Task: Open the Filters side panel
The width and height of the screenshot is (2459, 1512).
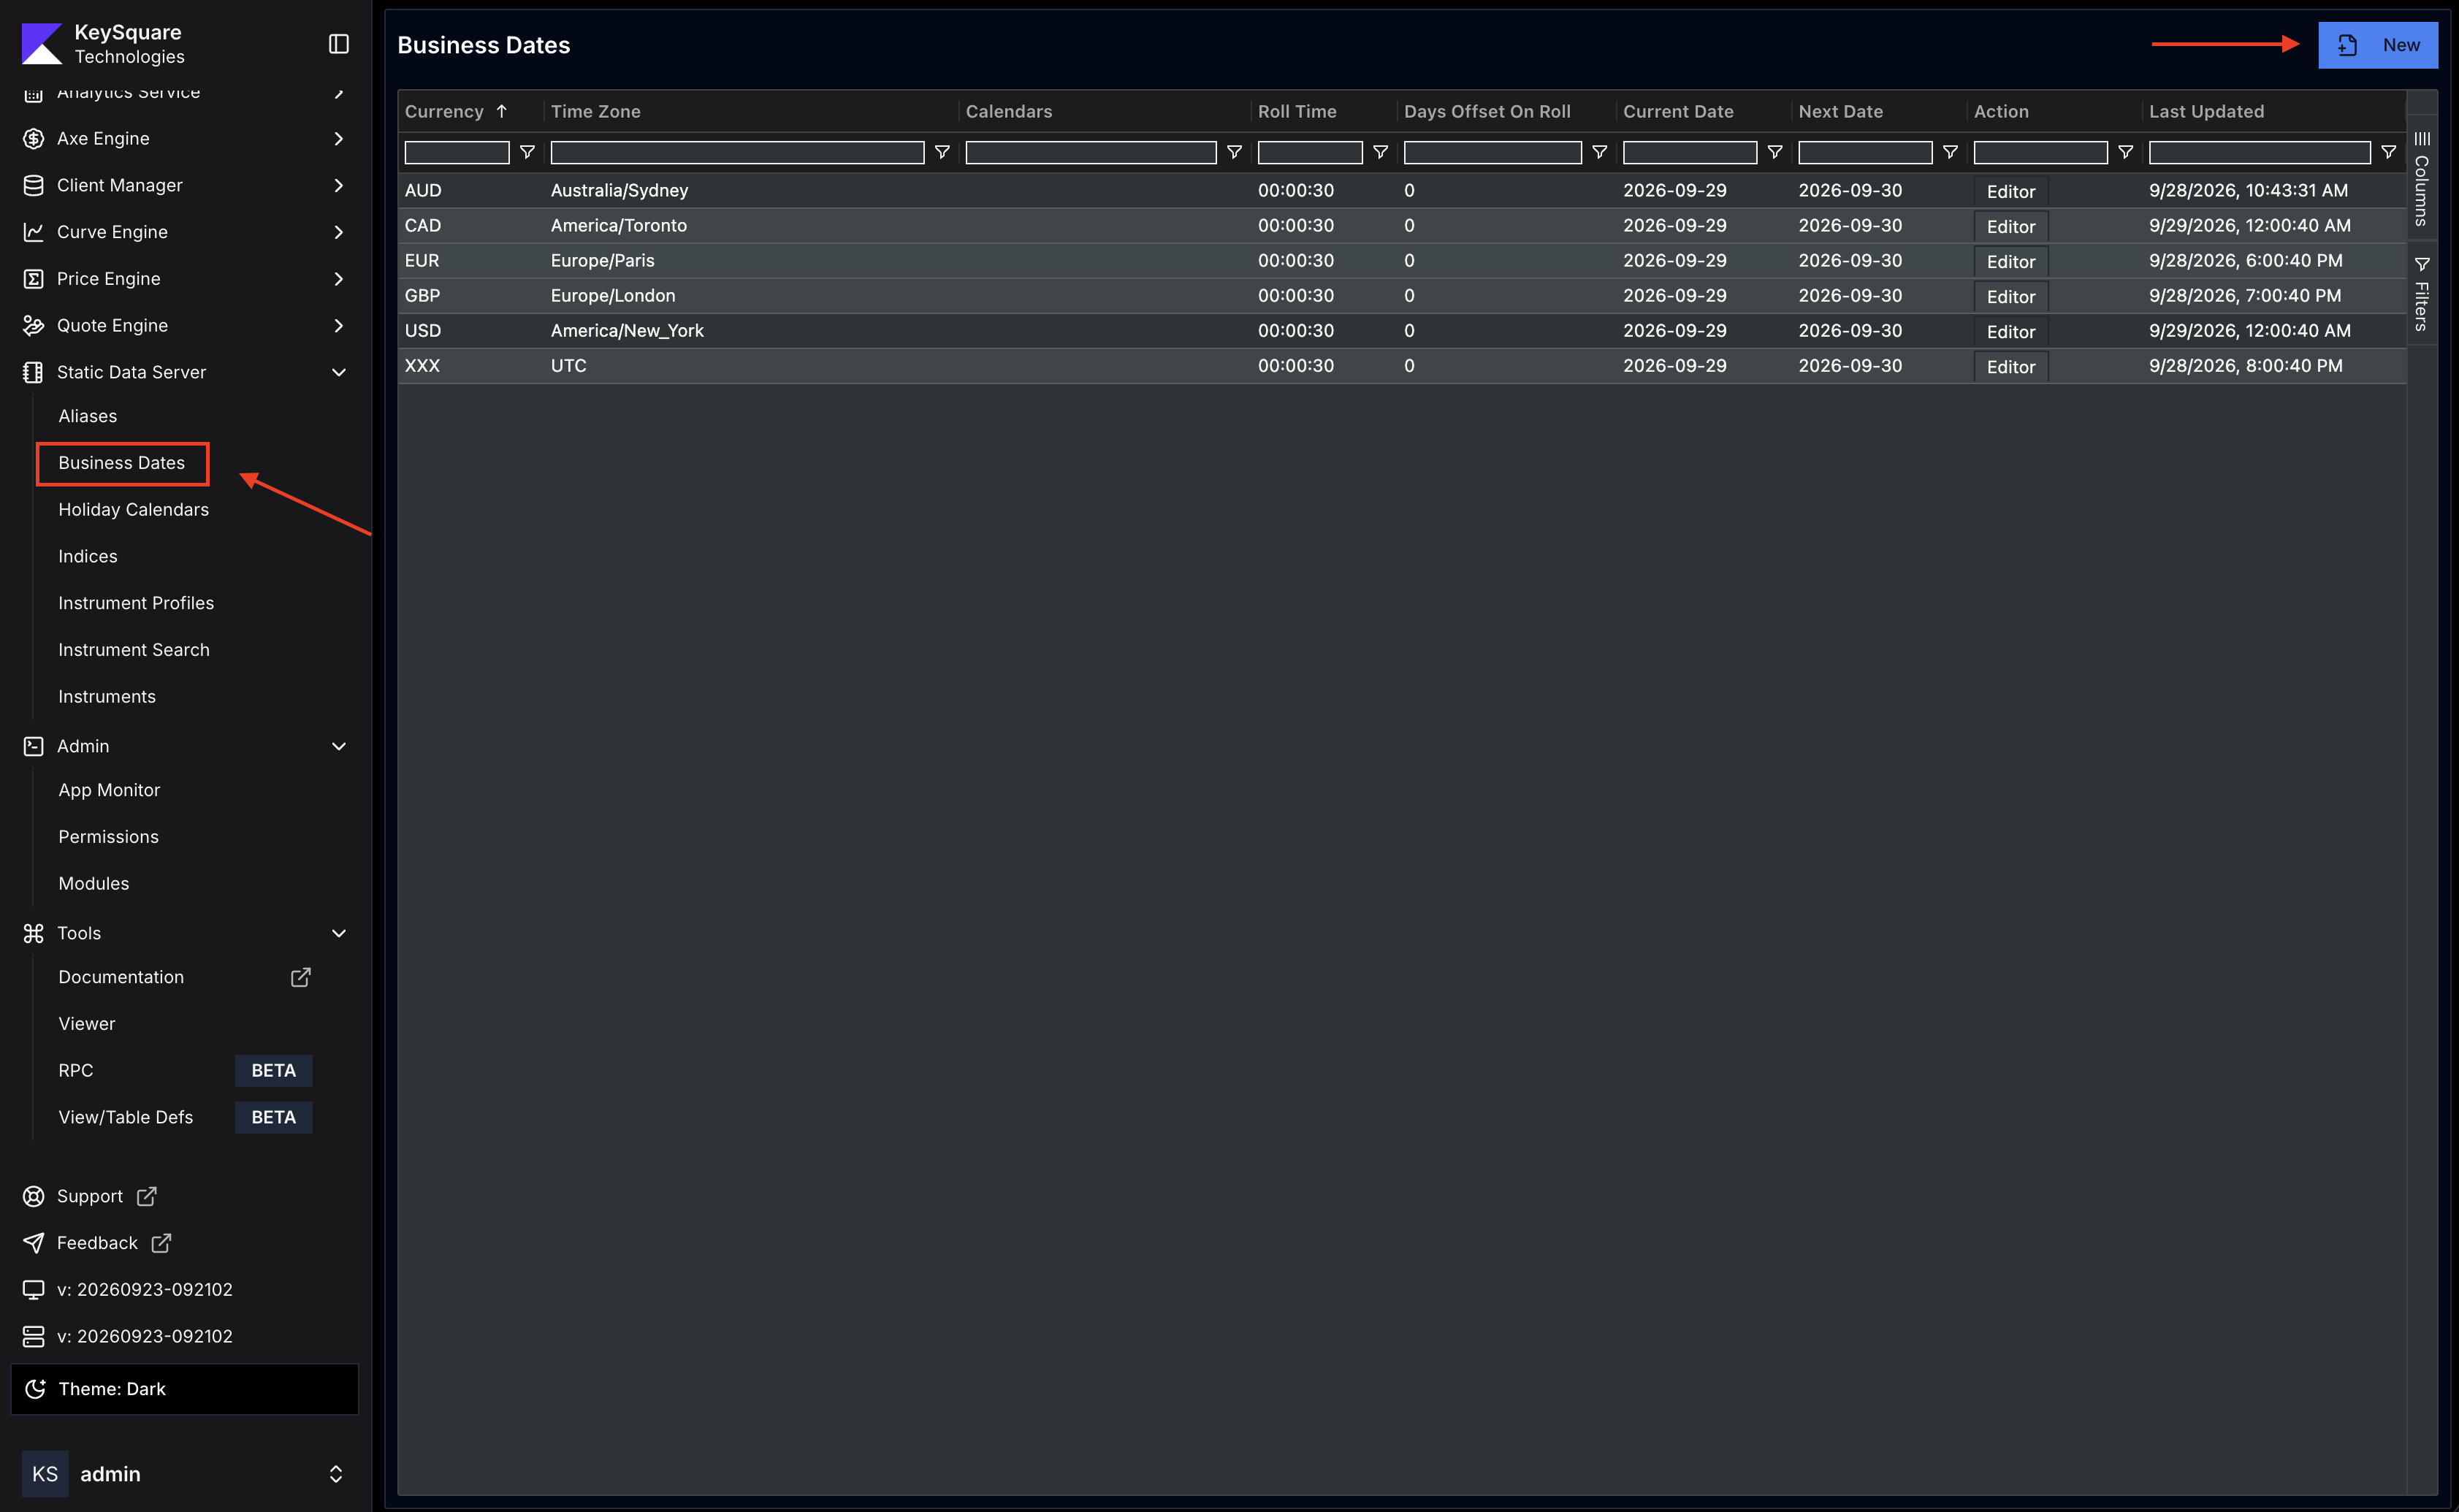Action: (2421, 293)
